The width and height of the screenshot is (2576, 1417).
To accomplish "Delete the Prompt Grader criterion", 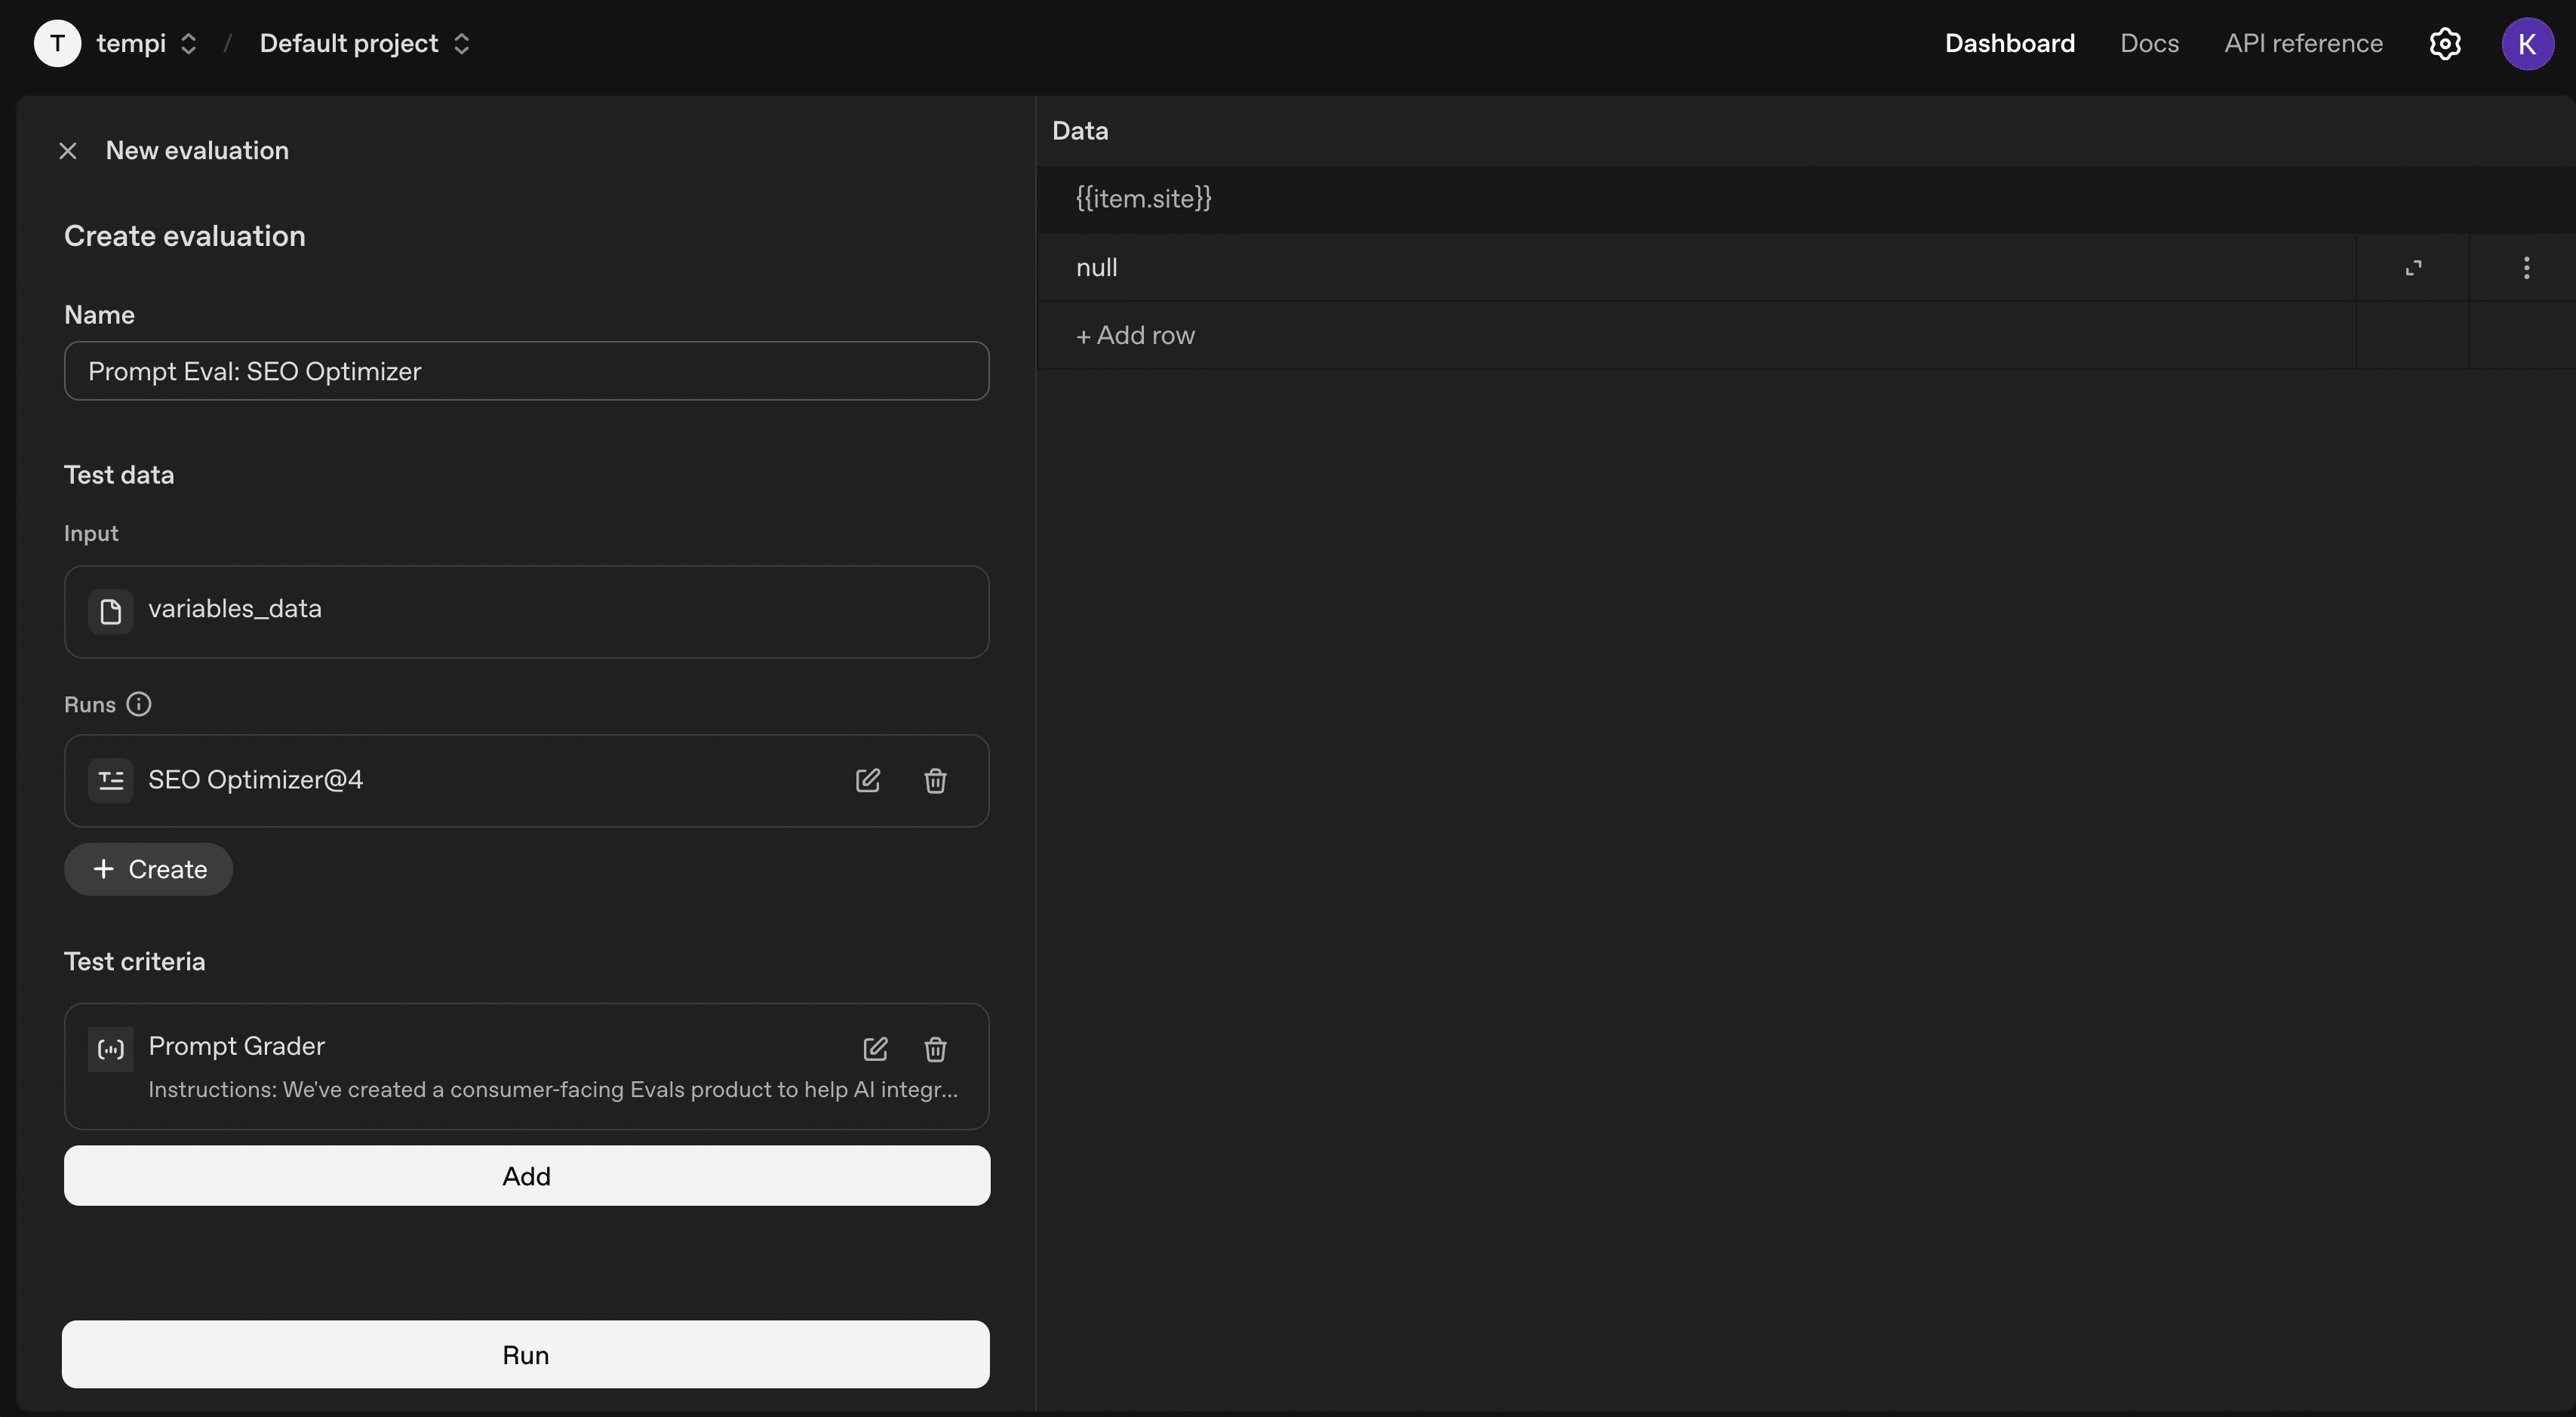I will click(935, 1049).
